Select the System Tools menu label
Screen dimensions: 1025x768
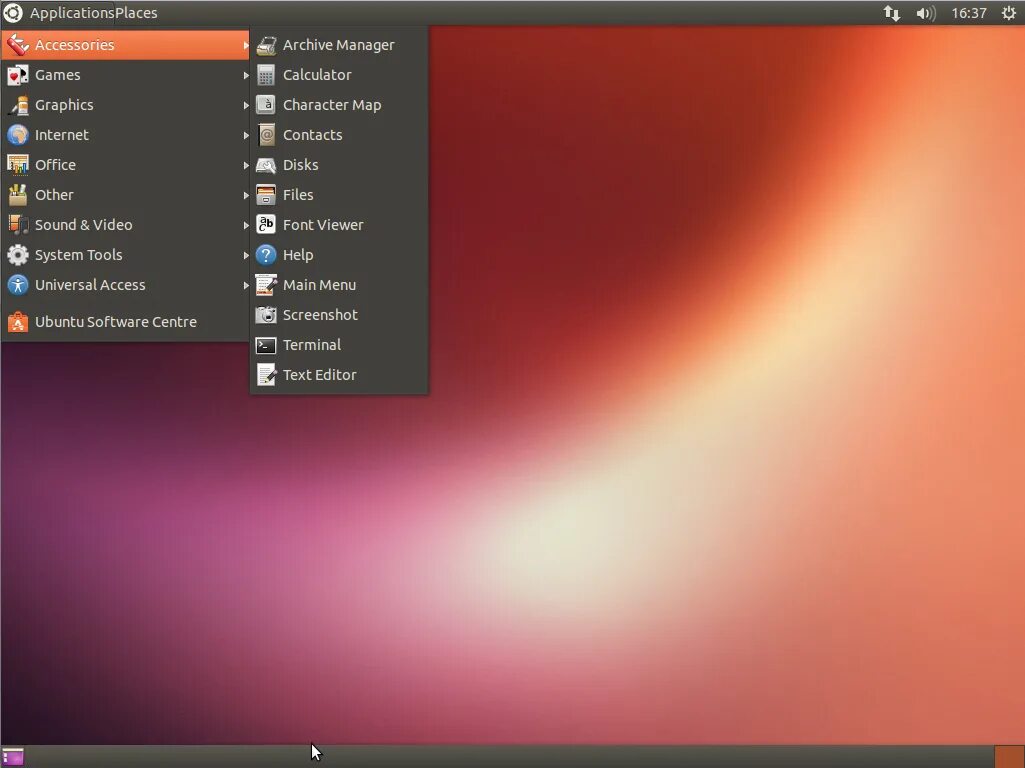(x=78, y=256)
